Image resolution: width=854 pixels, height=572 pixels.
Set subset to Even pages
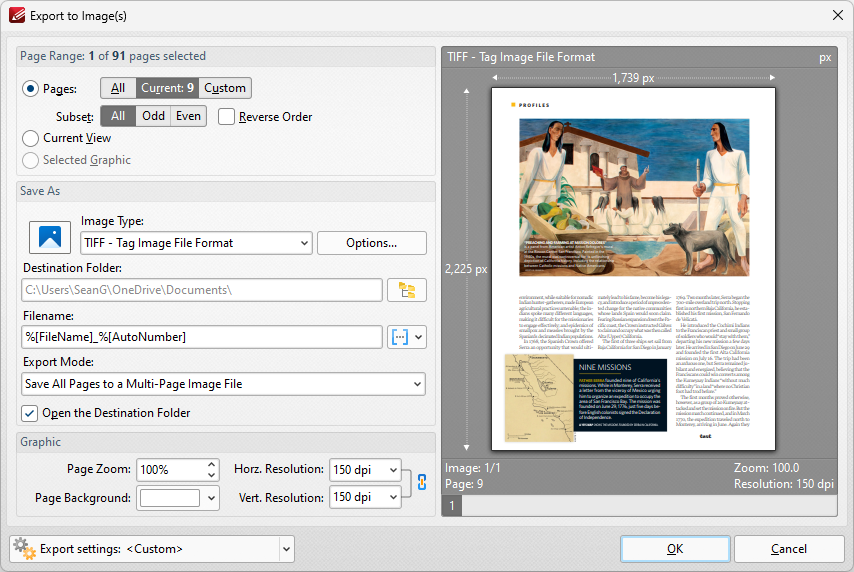188,116
